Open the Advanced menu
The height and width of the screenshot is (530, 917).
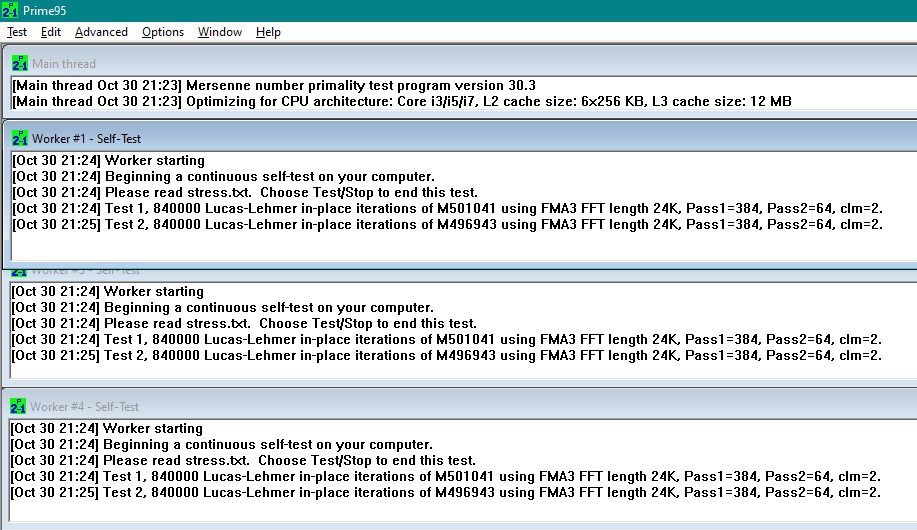tap(101, 32)
